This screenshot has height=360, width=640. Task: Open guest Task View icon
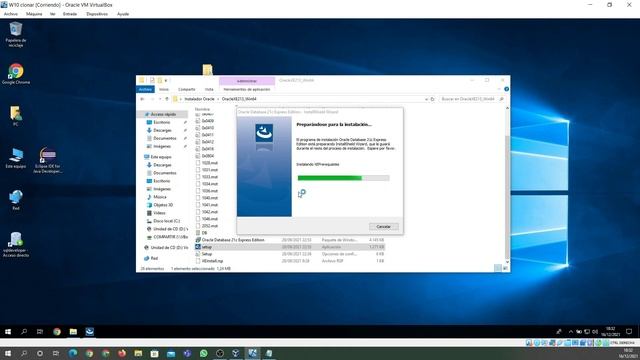(x=40, y=331)
